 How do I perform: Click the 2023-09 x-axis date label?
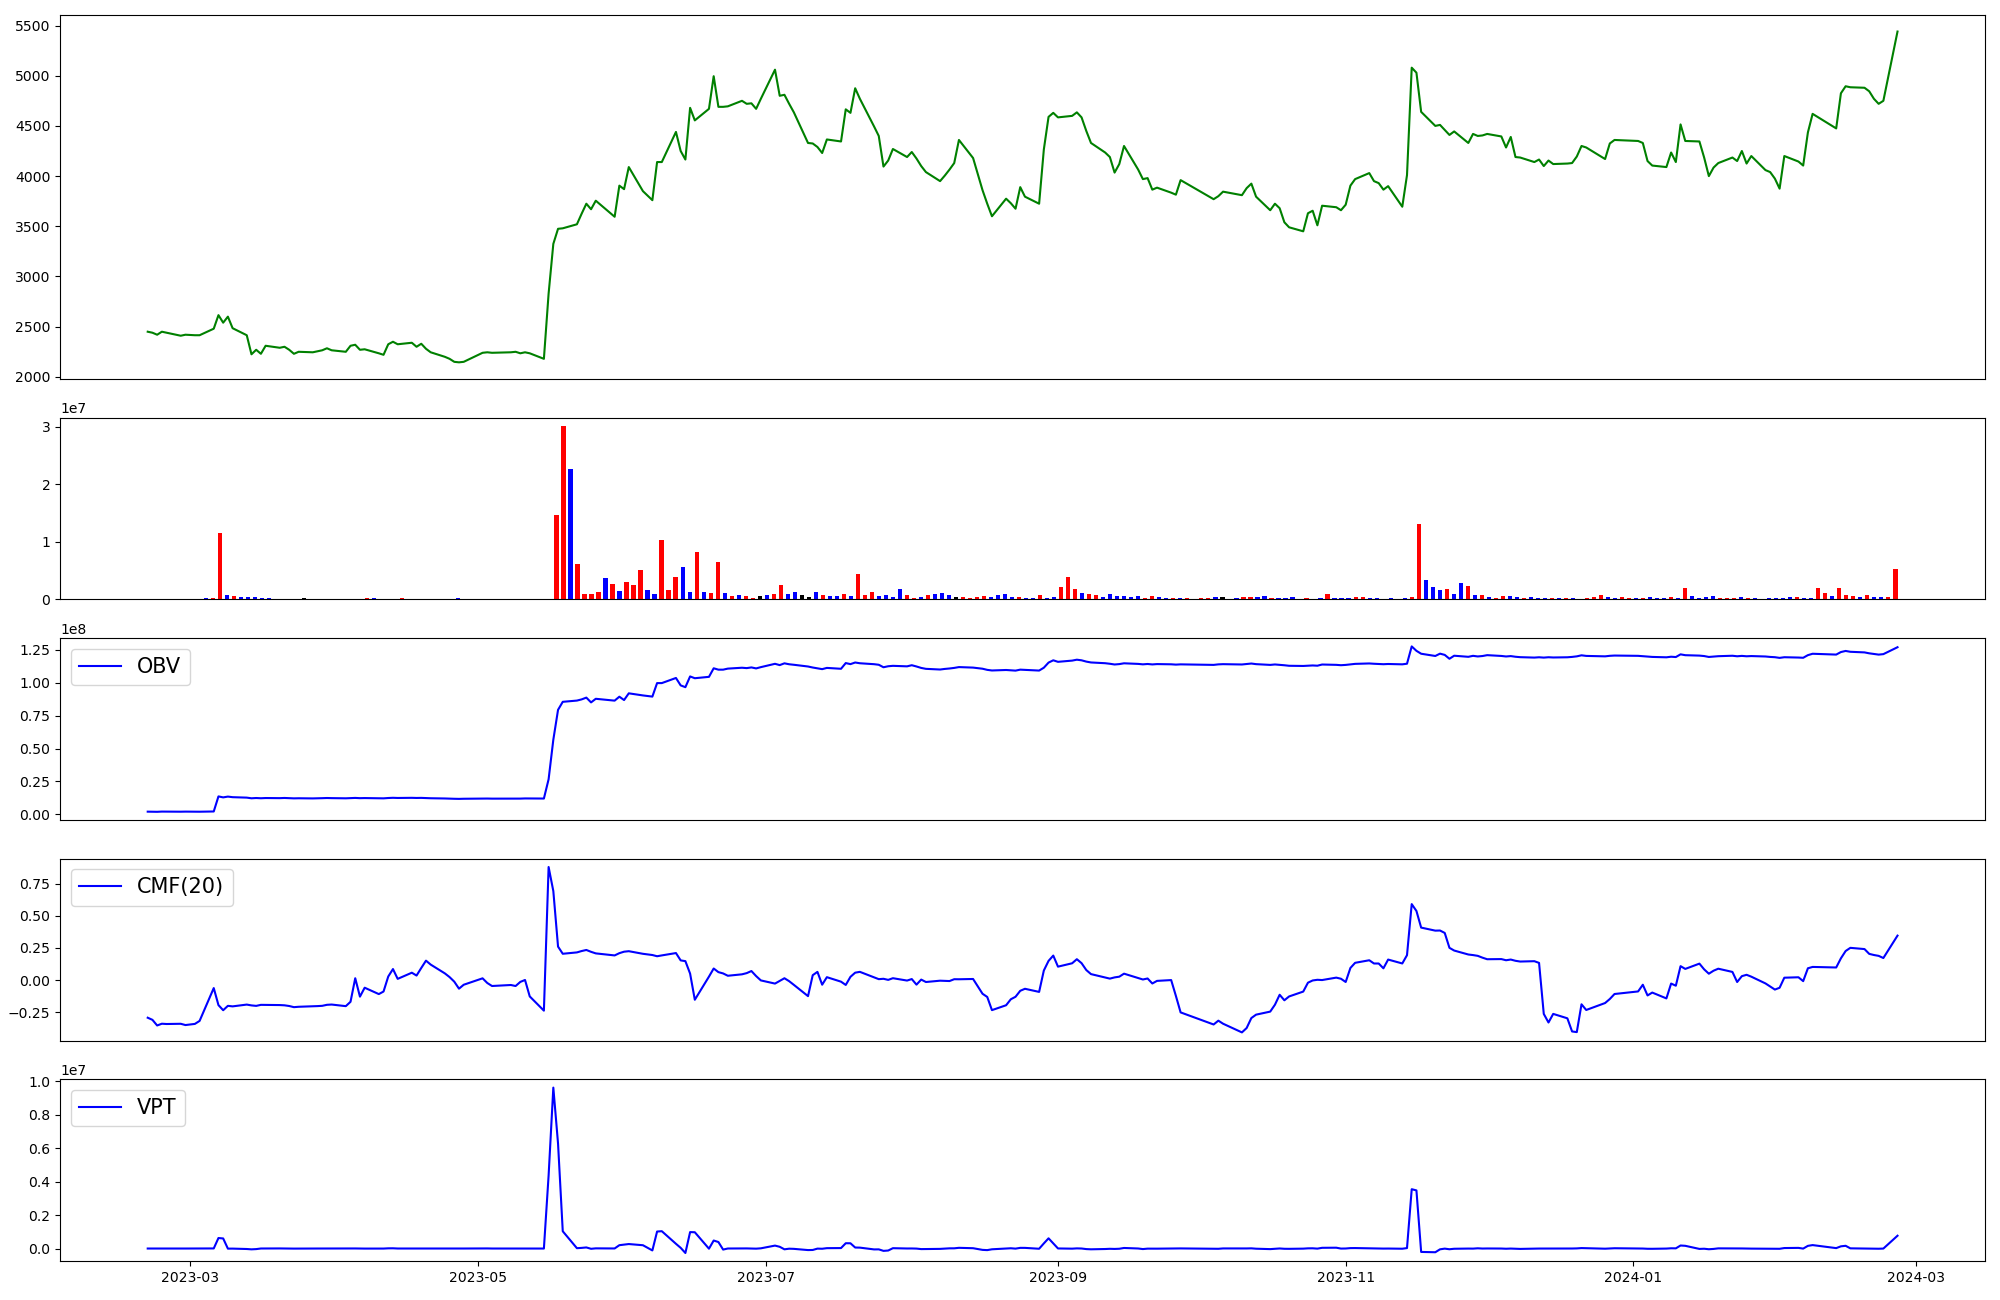click(1057, 1277)
